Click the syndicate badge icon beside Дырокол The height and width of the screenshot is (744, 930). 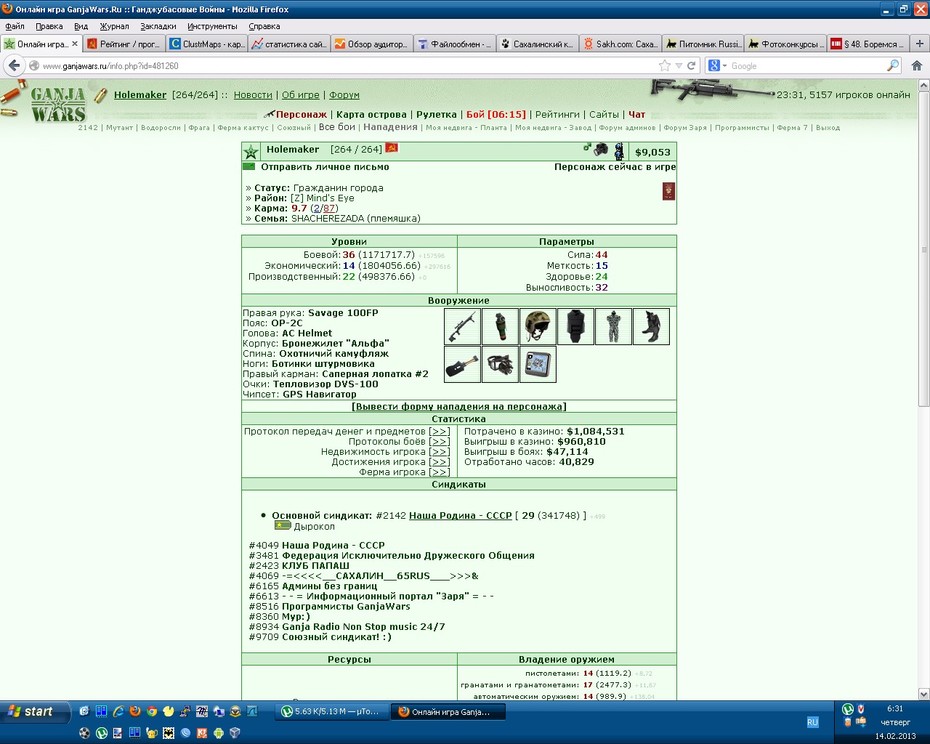point(282,526)
